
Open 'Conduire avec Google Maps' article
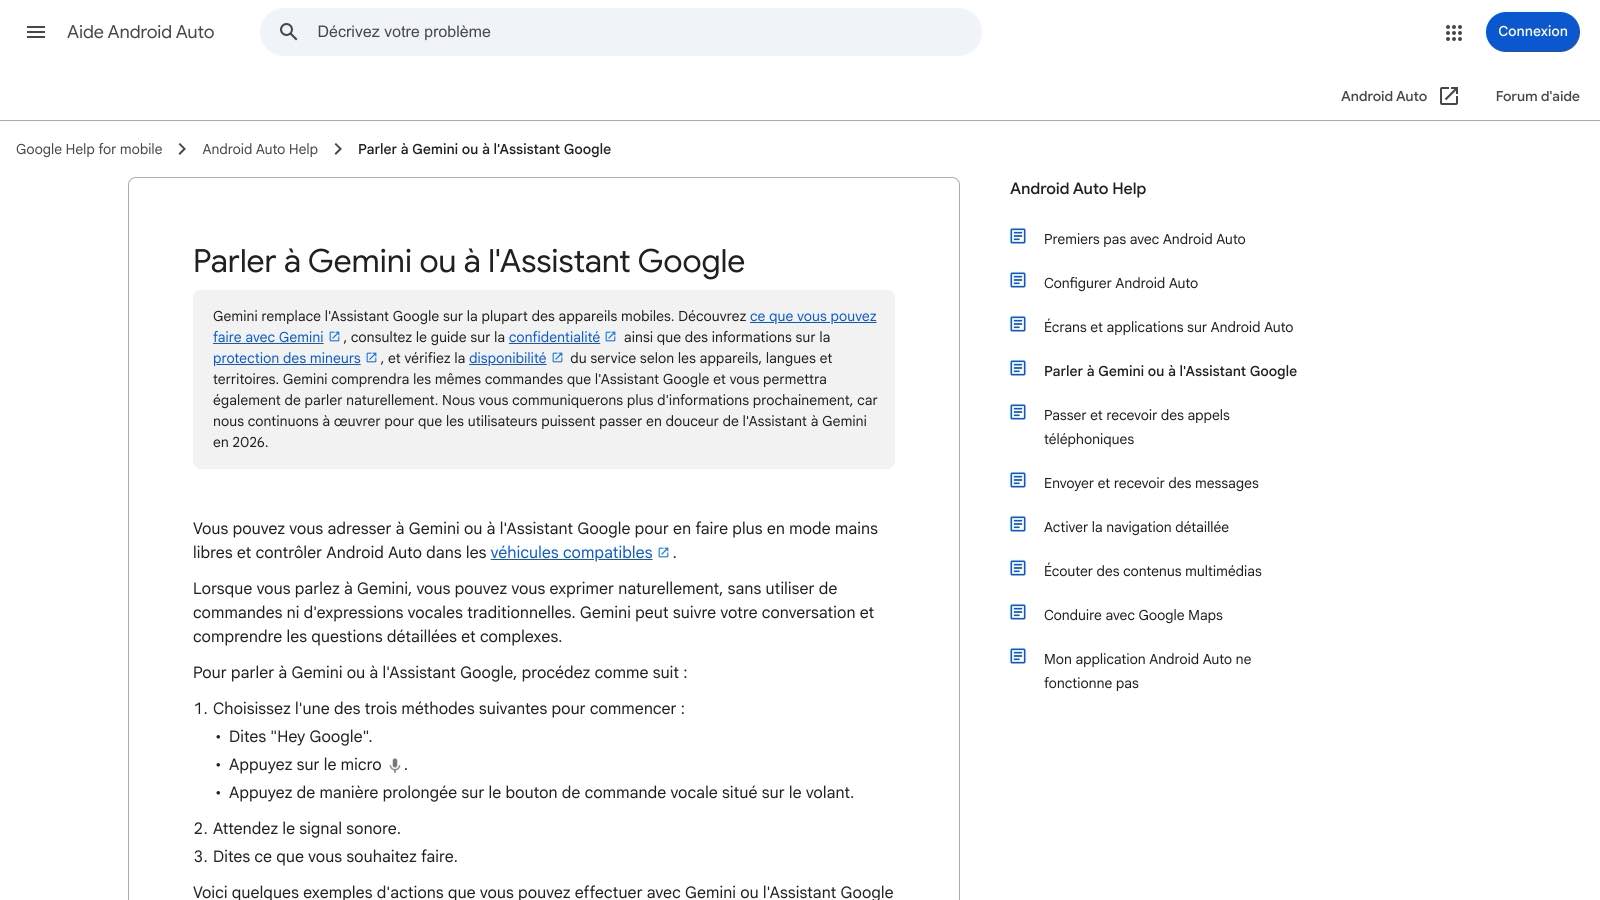pos(1133,615)
